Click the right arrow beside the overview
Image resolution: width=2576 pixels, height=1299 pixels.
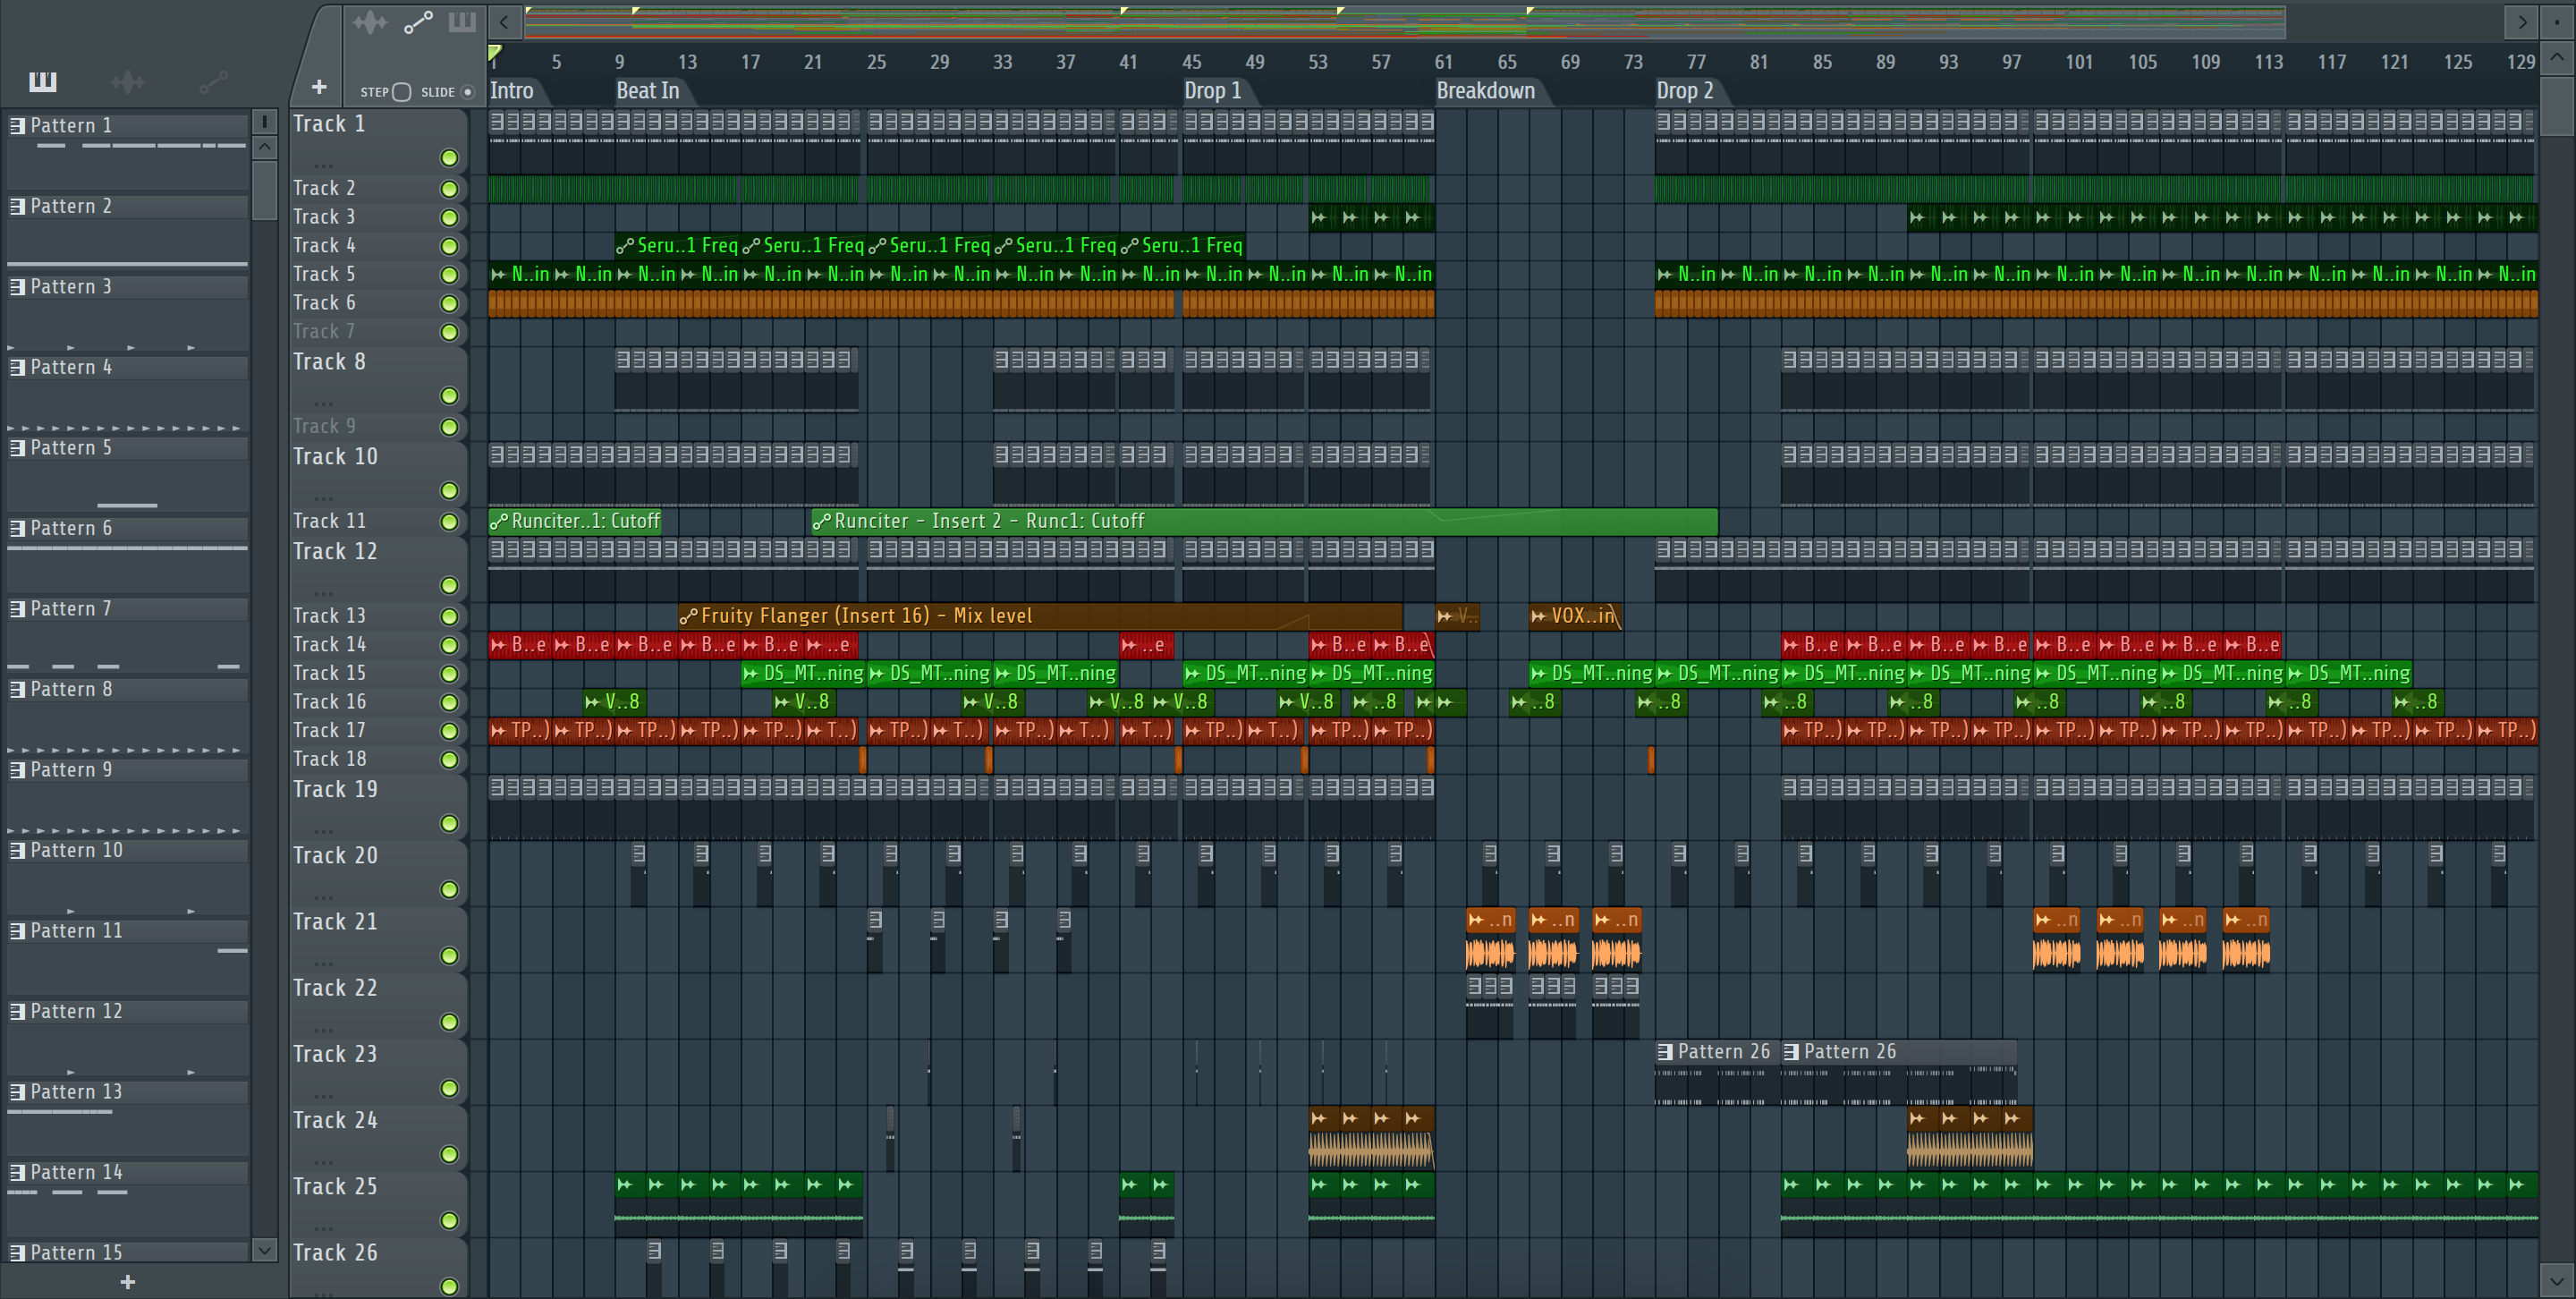[x=2522, y=21]
